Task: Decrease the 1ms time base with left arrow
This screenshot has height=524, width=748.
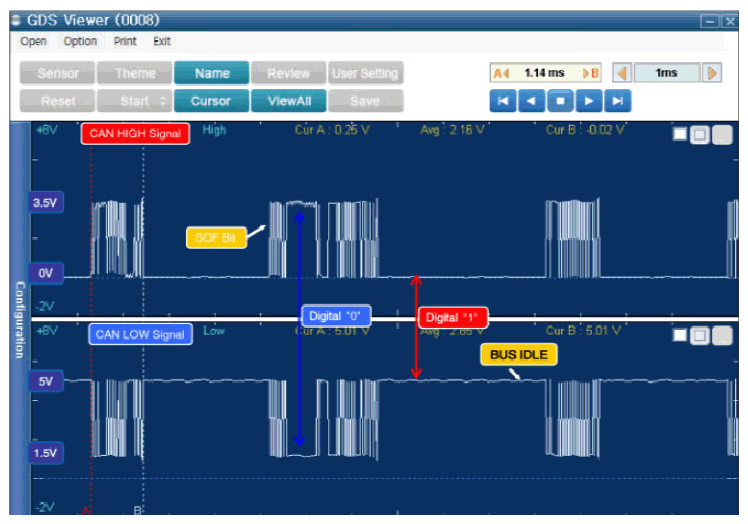Action: coord(622,73)
